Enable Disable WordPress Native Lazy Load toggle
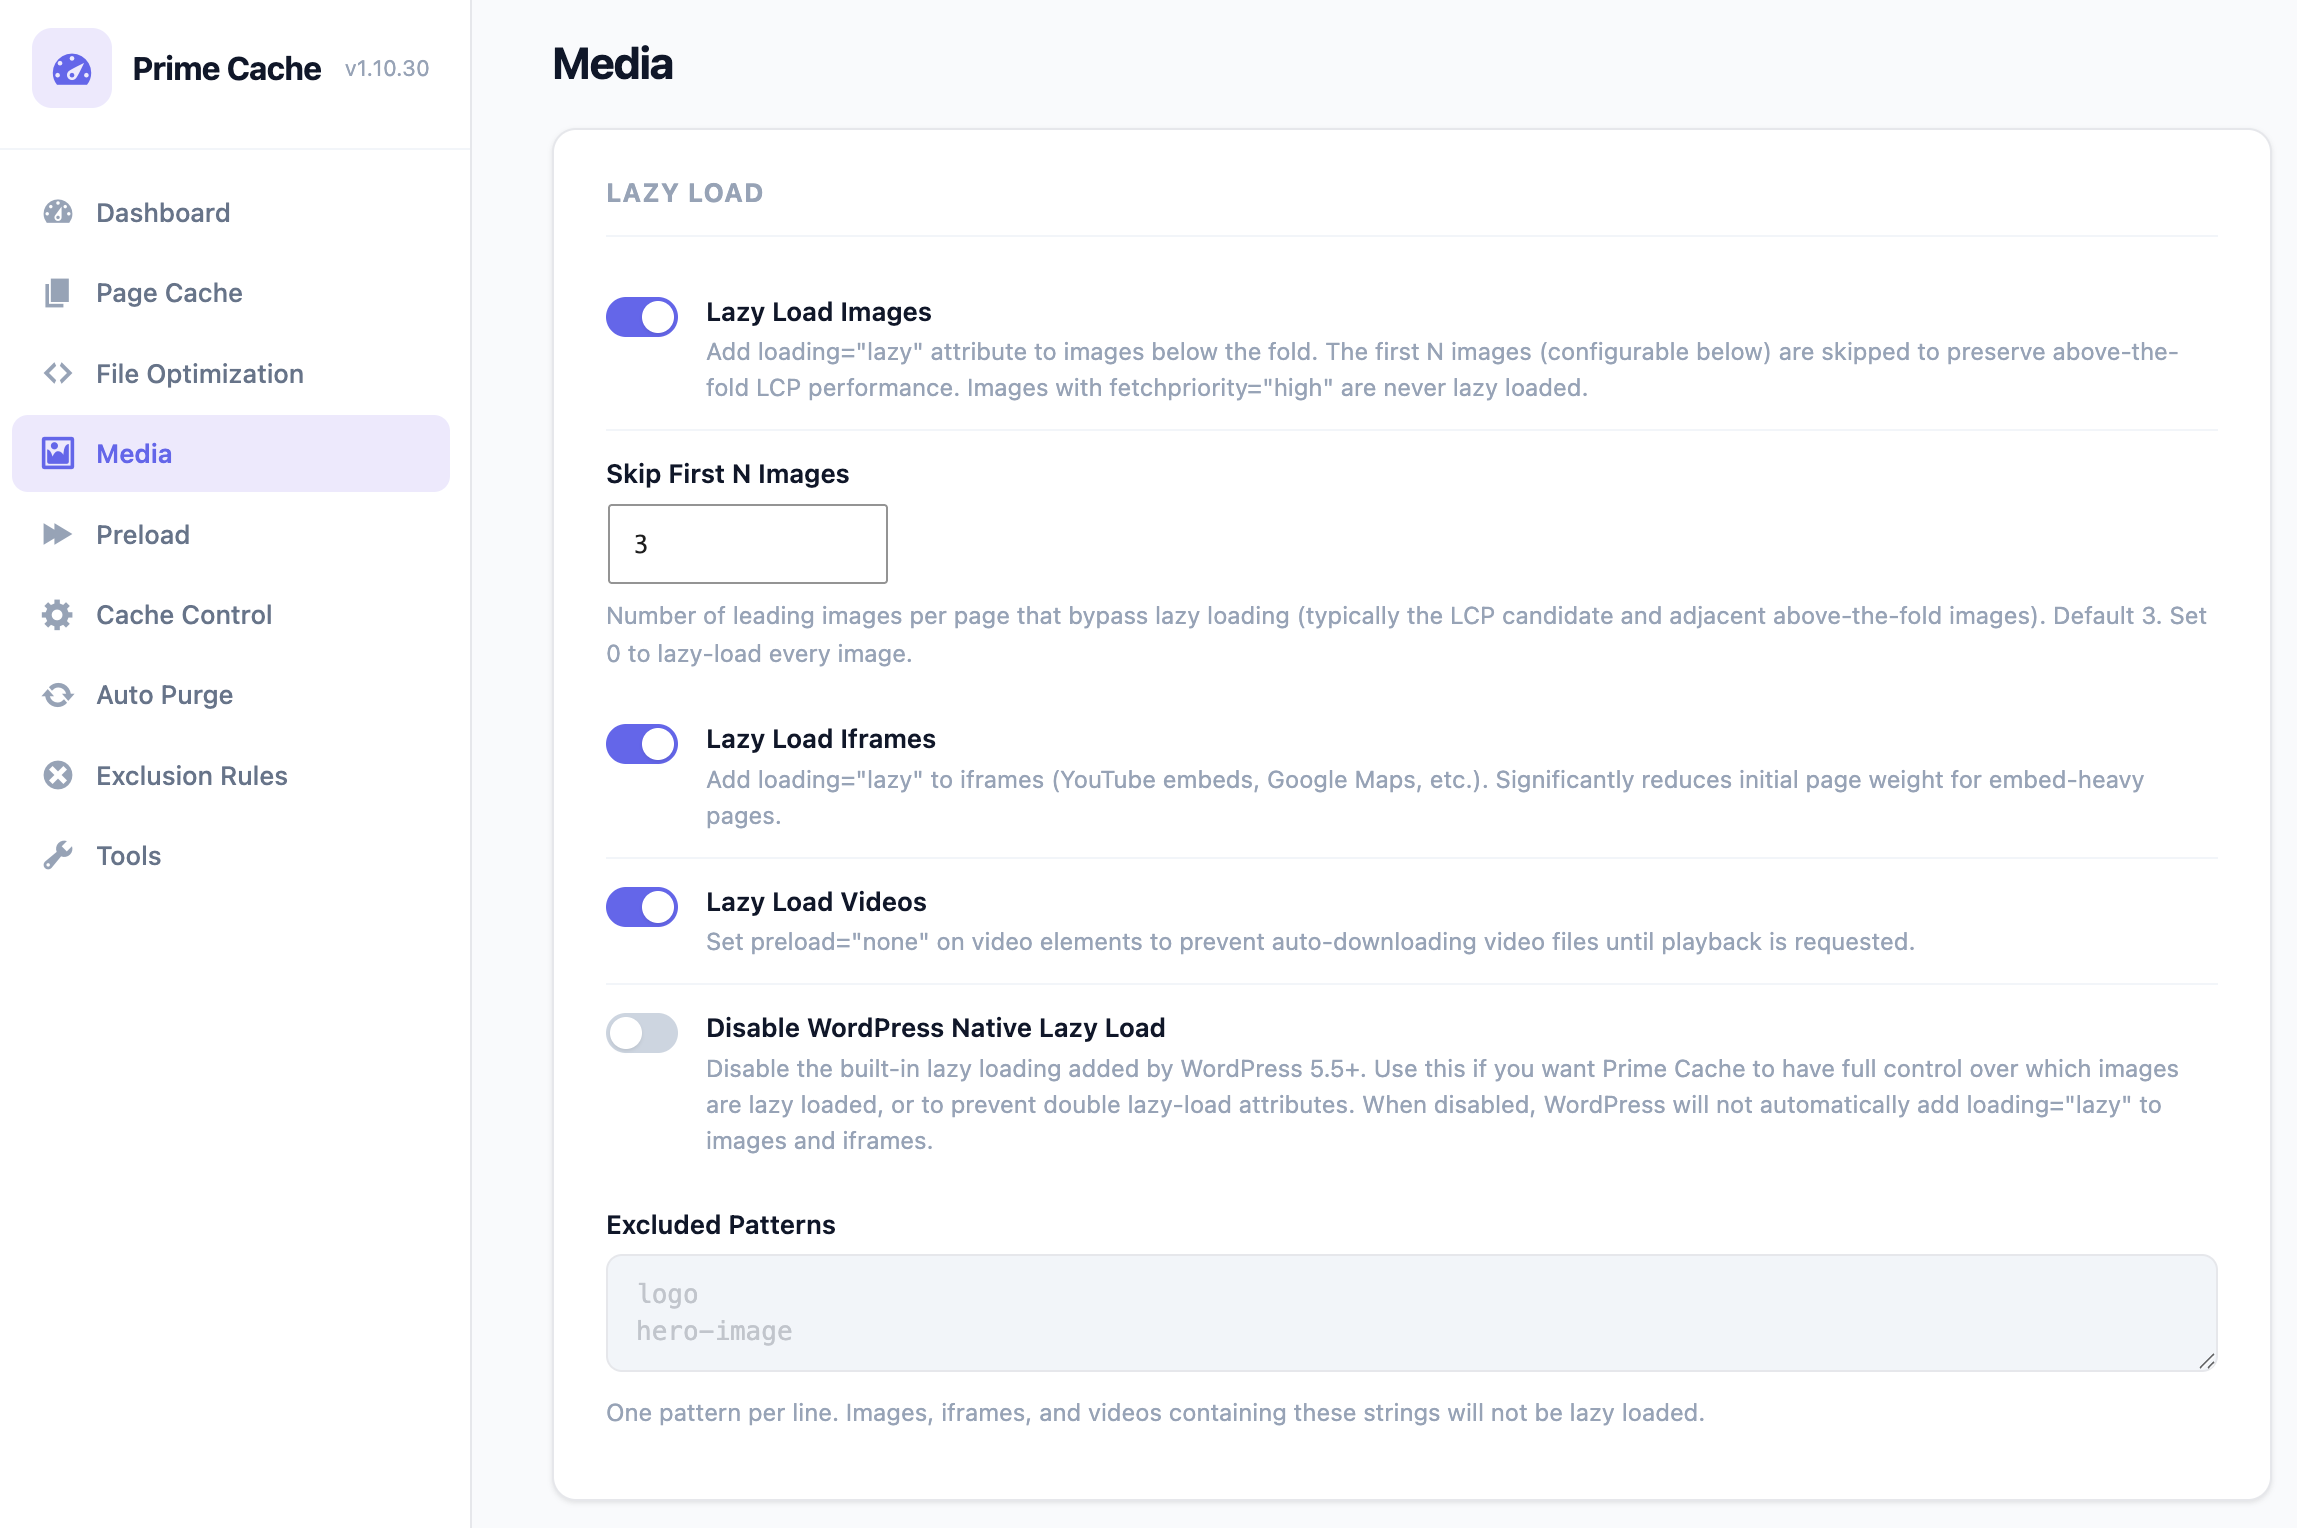The image size is (2297, 1528). pyautogui.click(x=642, y=1033)
